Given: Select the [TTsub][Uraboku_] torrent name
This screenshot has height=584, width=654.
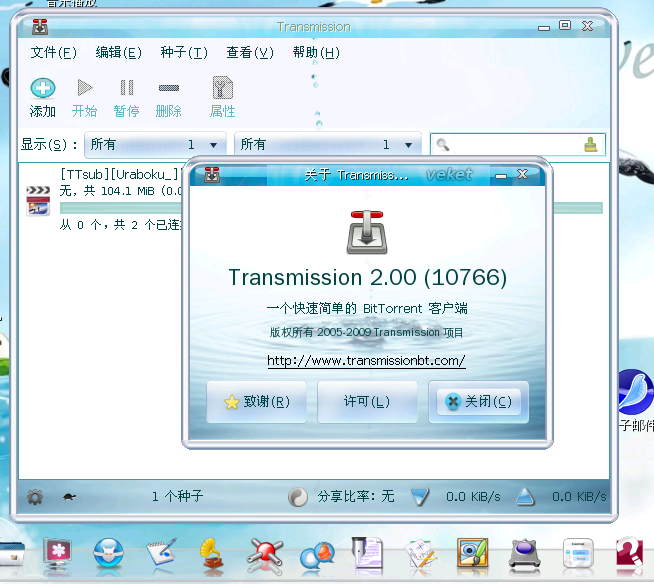Looking at the screenshot, I should [x=119, y=174].
